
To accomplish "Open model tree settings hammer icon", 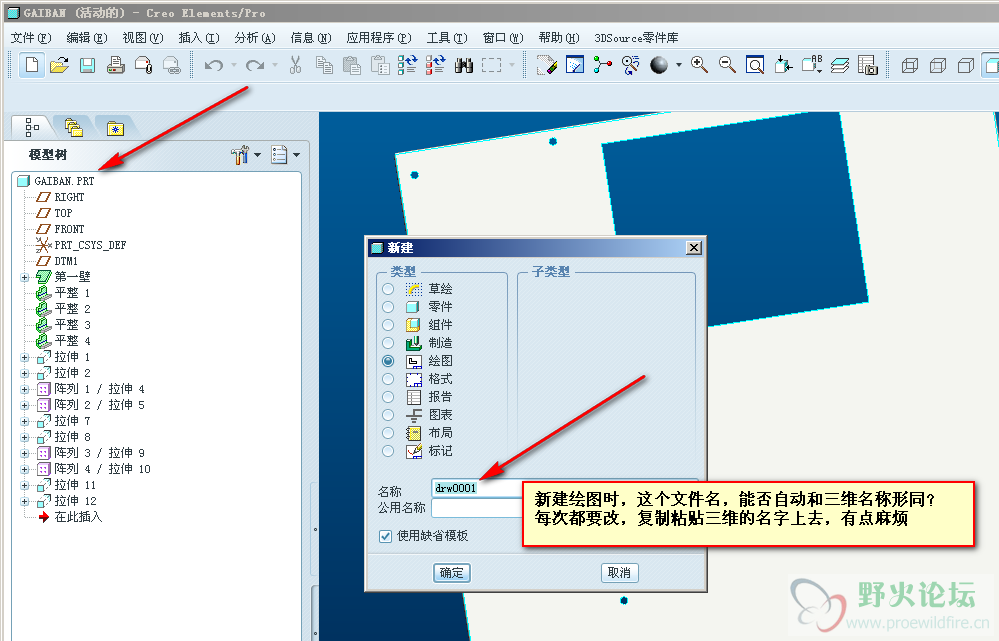I will 240,155.
